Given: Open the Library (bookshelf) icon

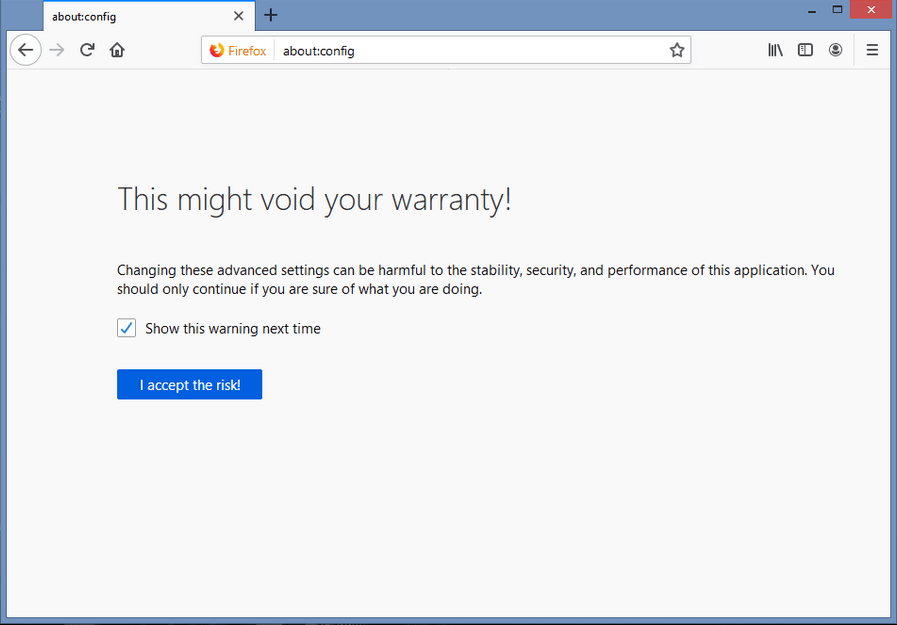Looking at the screenshot, I should [775, 49].
